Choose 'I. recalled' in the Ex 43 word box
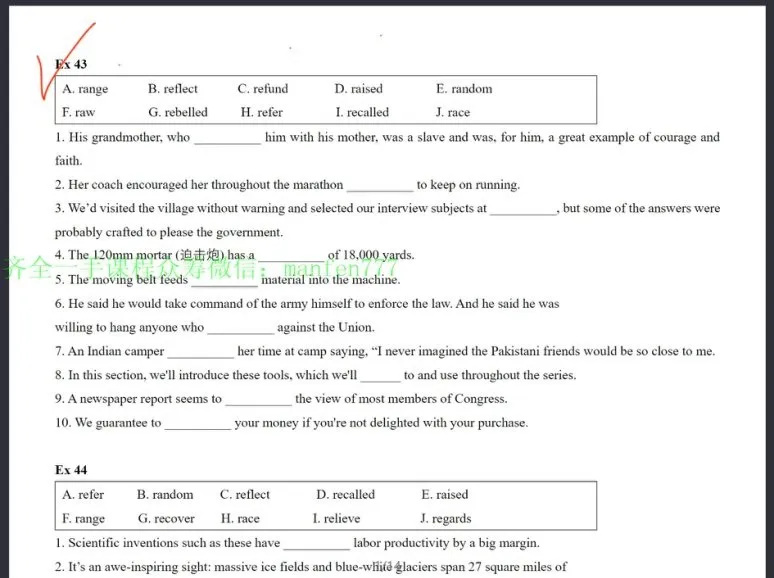This screenshot has width=774, height=578. tap(362, 113)
